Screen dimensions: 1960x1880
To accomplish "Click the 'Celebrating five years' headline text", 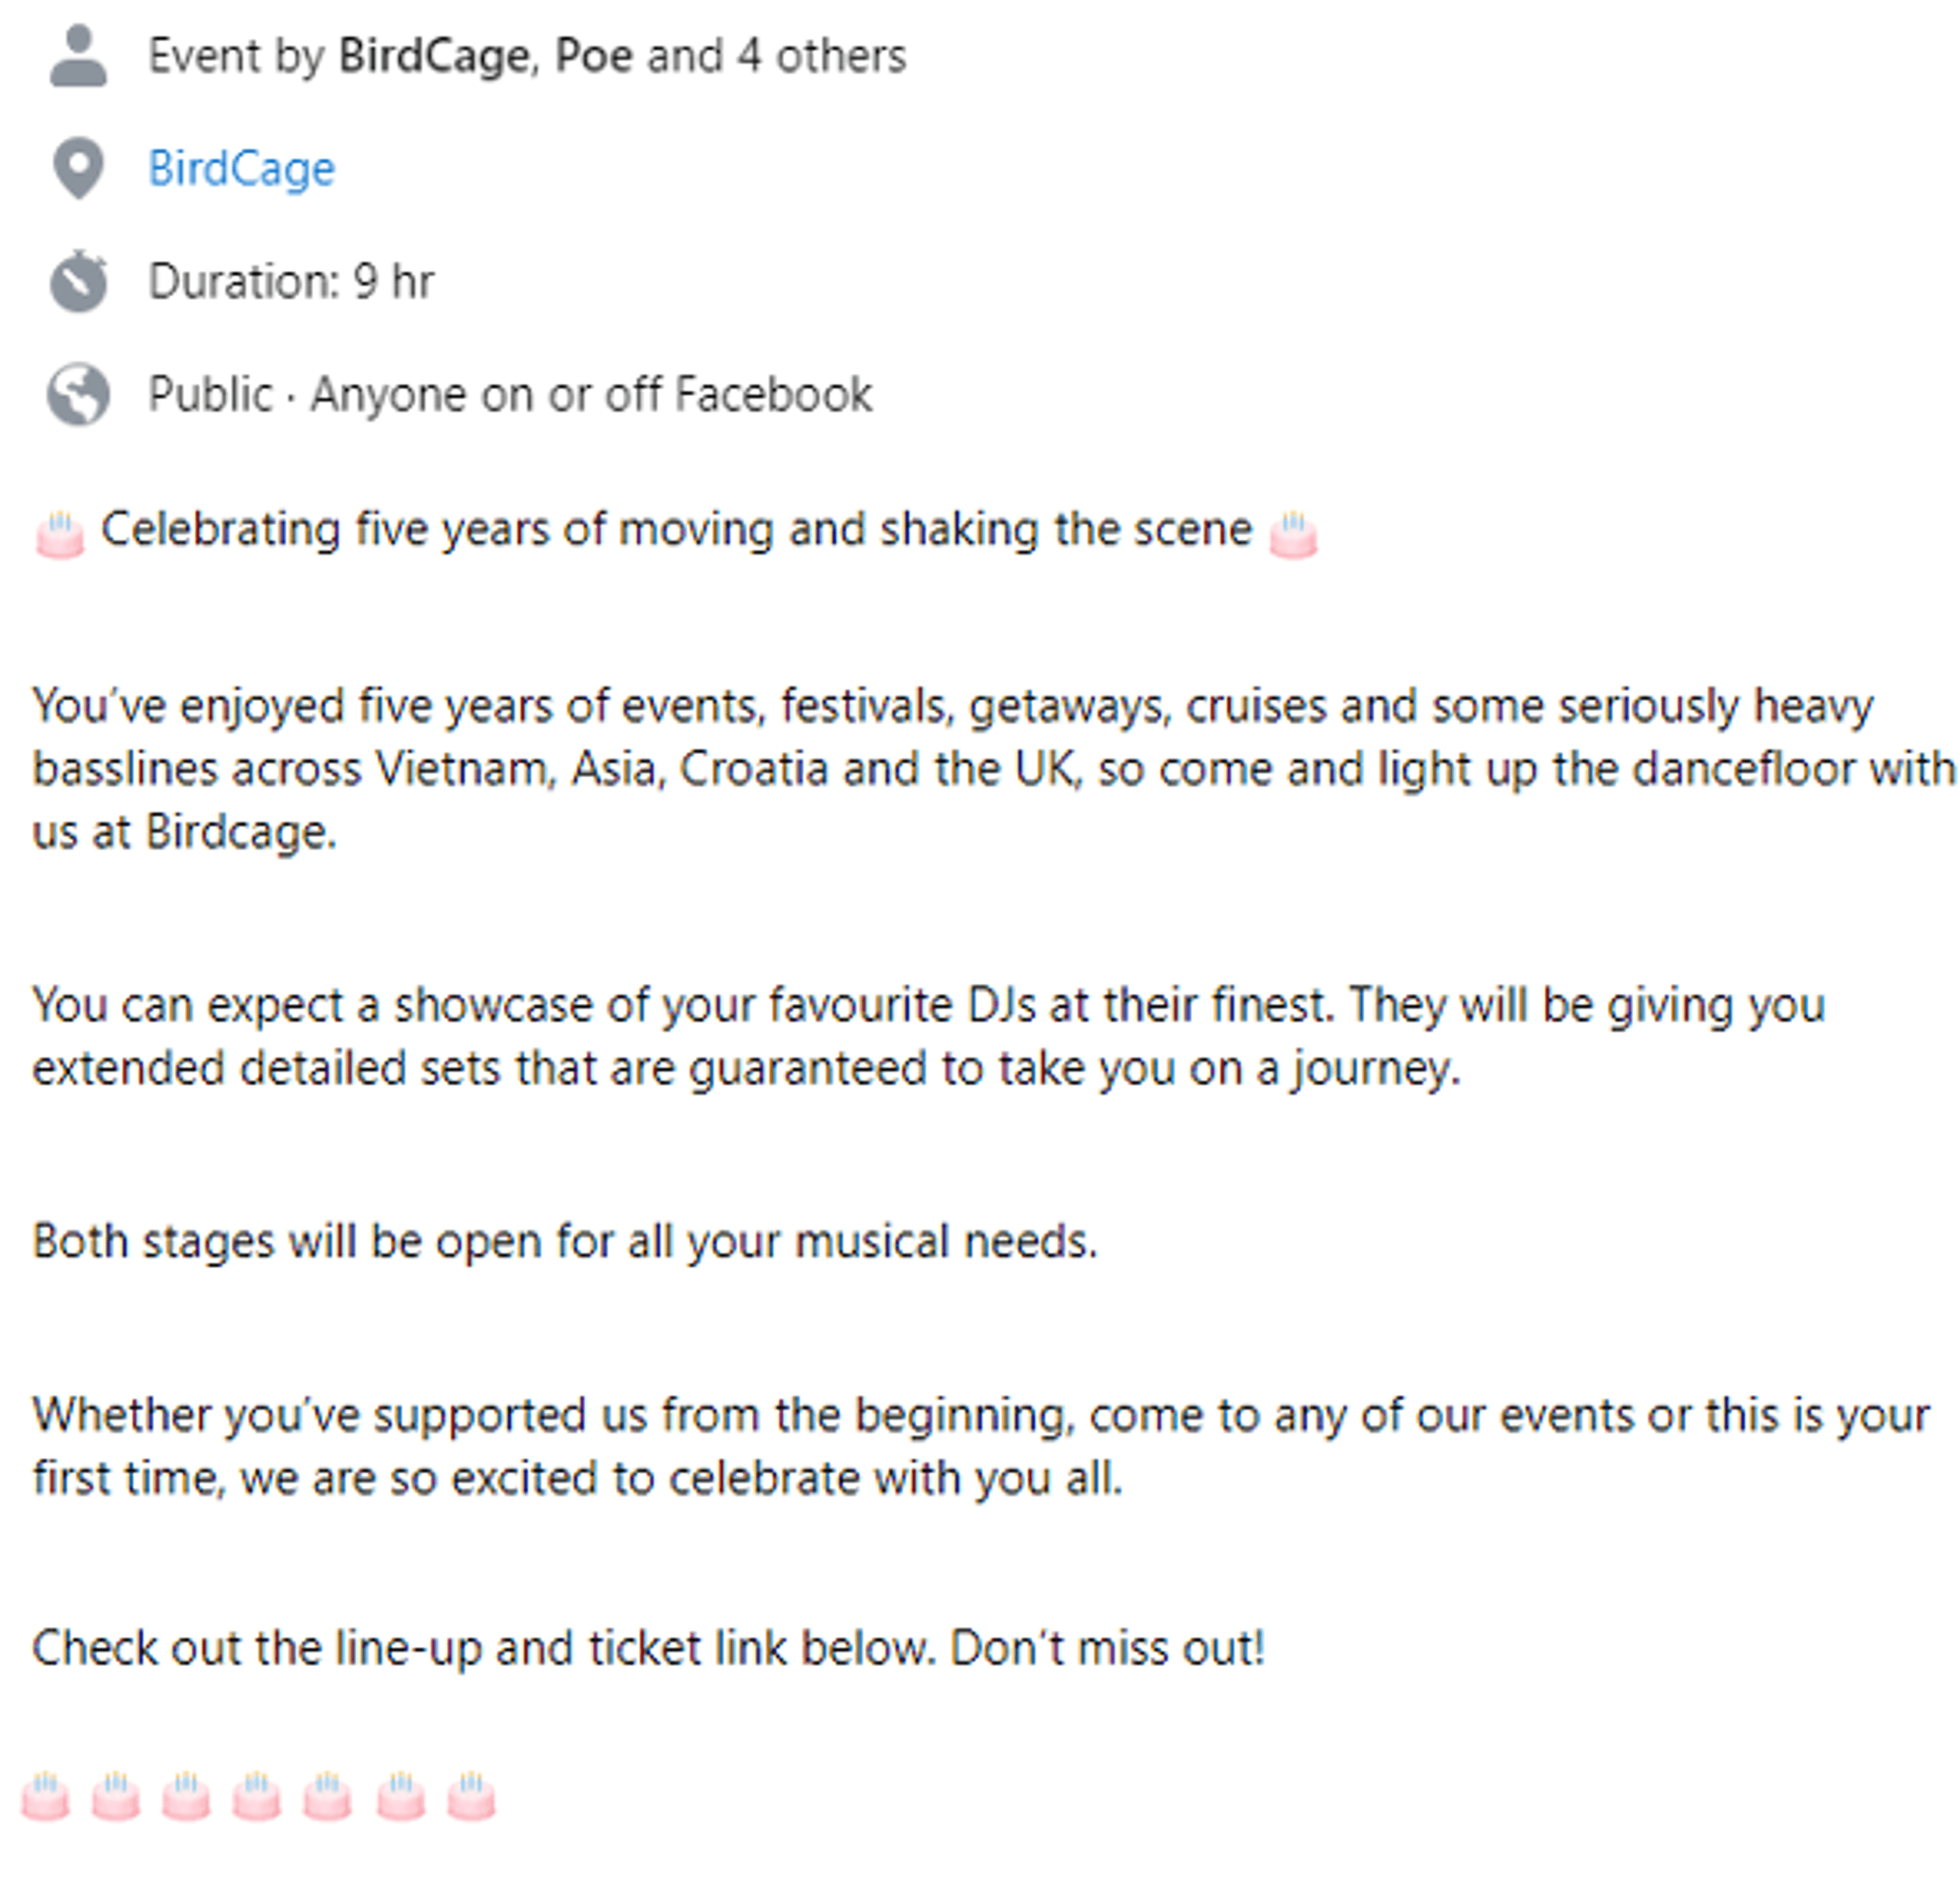I will (x=676, y=529).
